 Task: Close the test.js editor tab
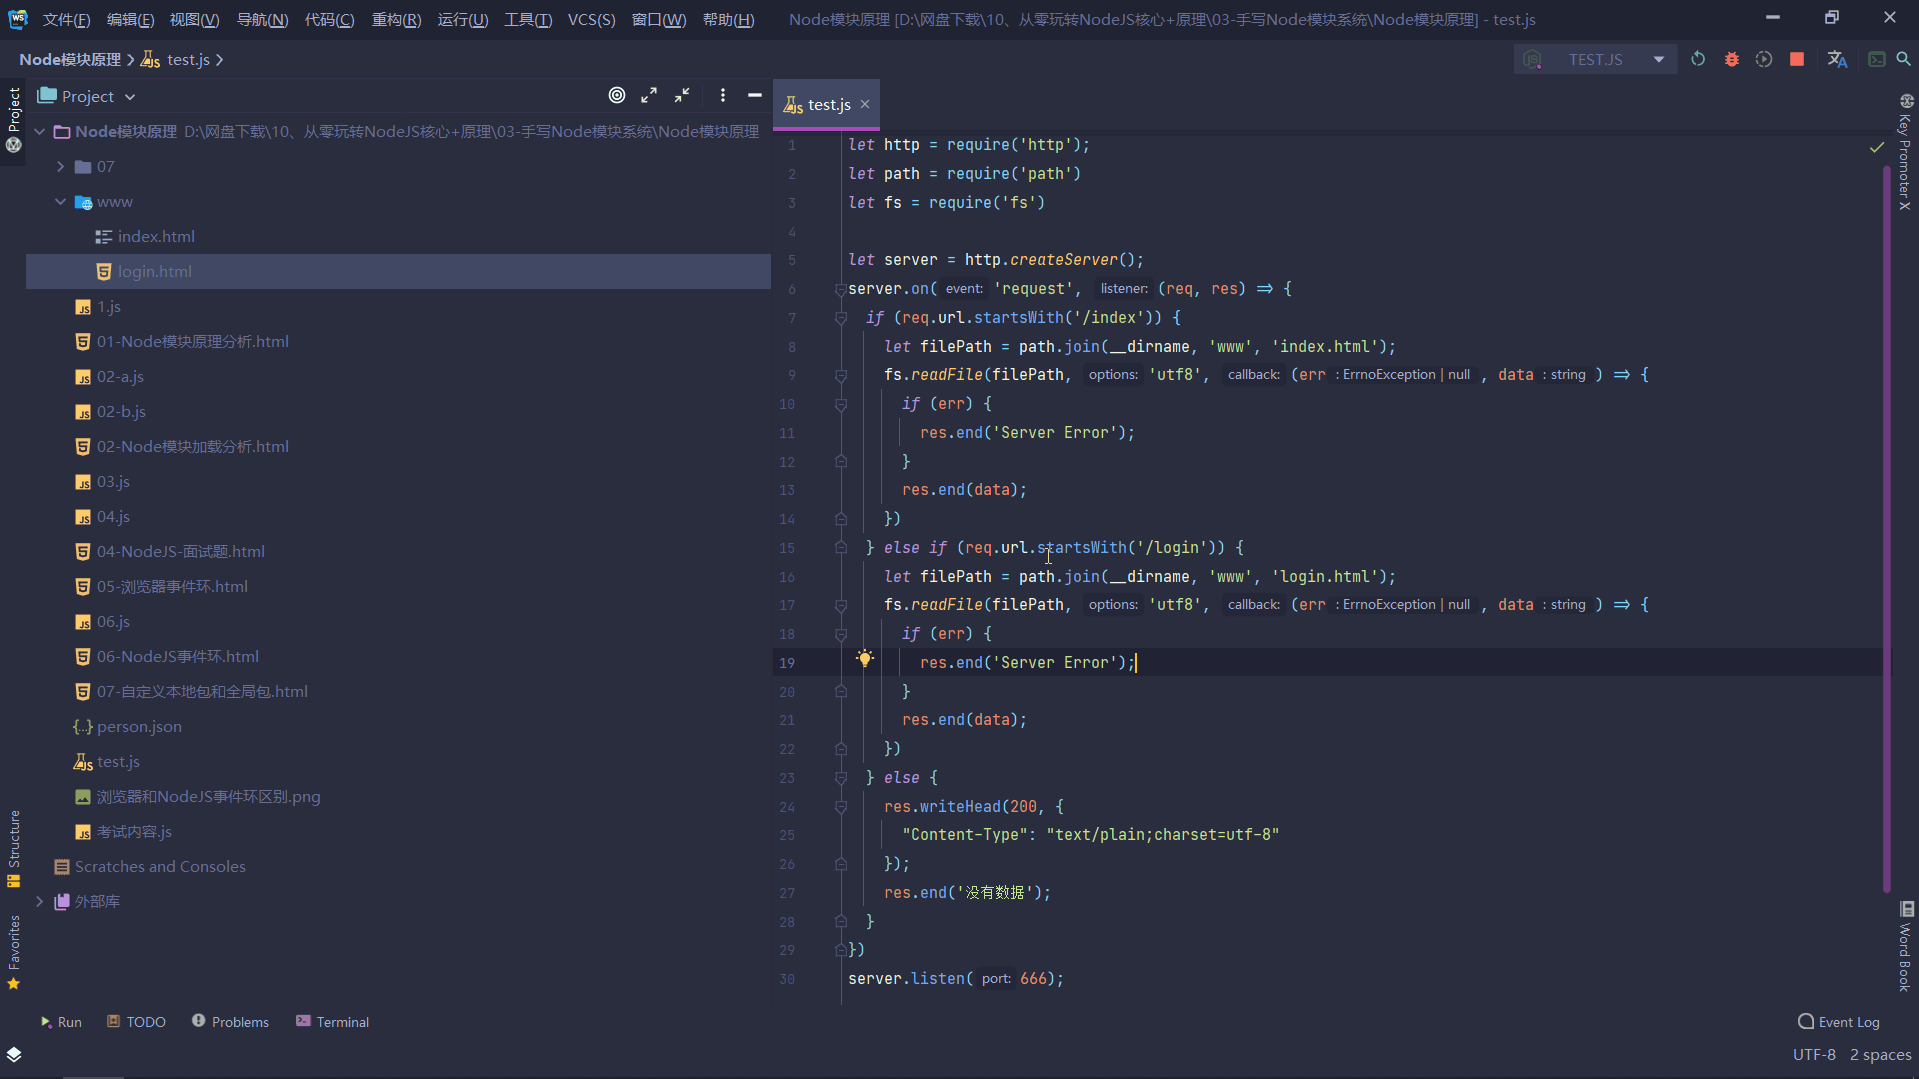(865, 104)
